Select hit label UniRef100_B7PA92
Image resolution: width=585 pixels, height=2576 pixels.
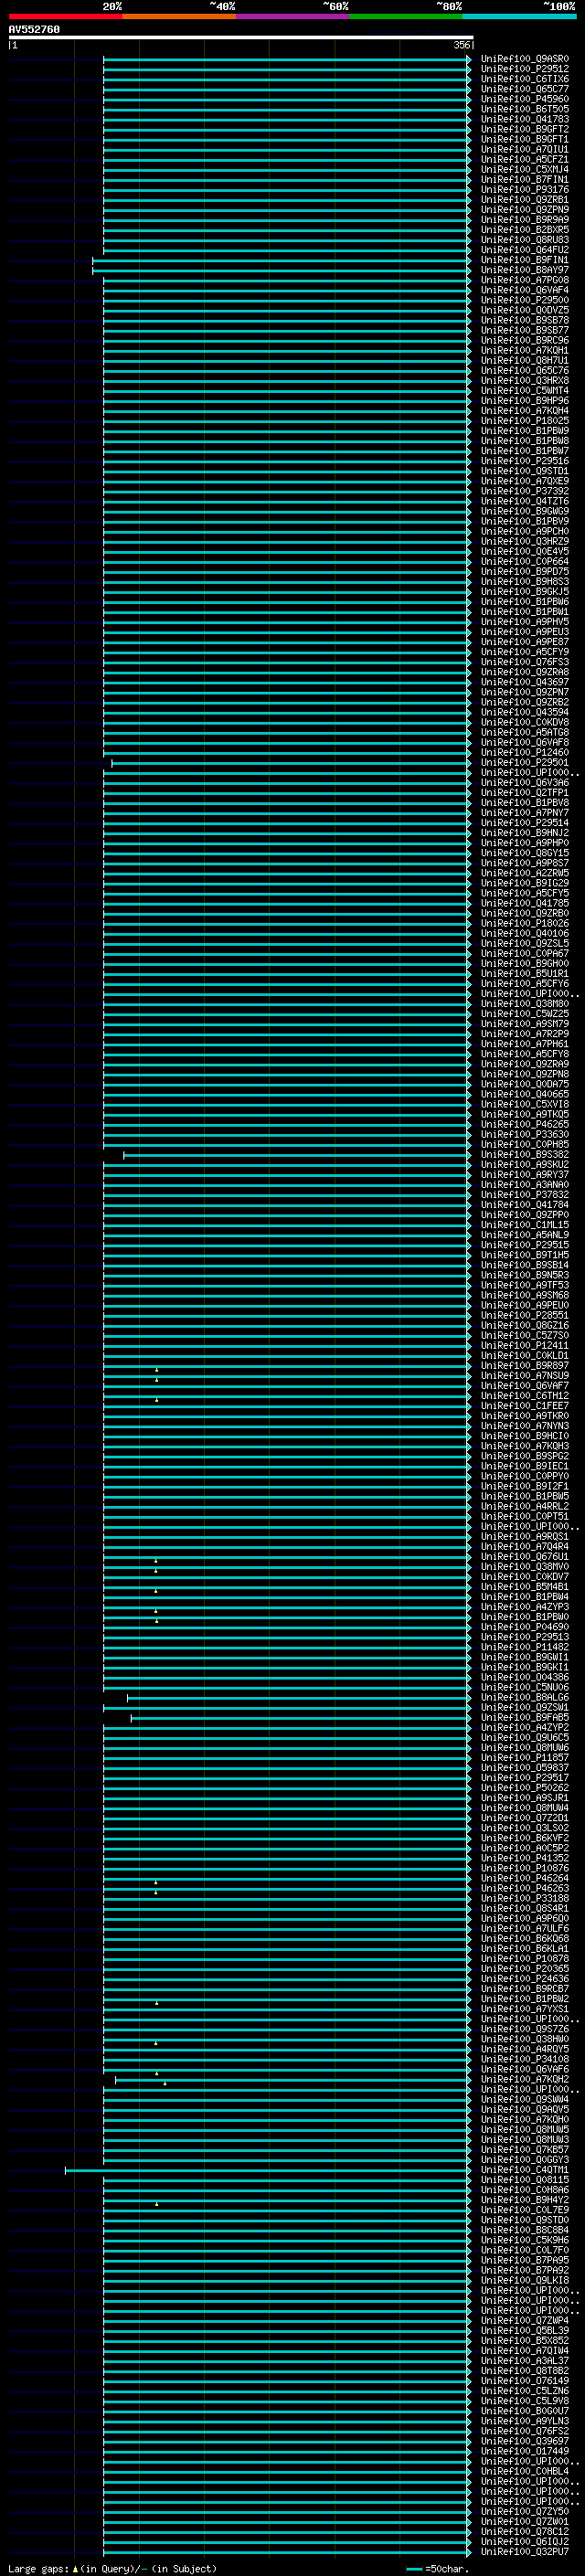[525, 2269]
